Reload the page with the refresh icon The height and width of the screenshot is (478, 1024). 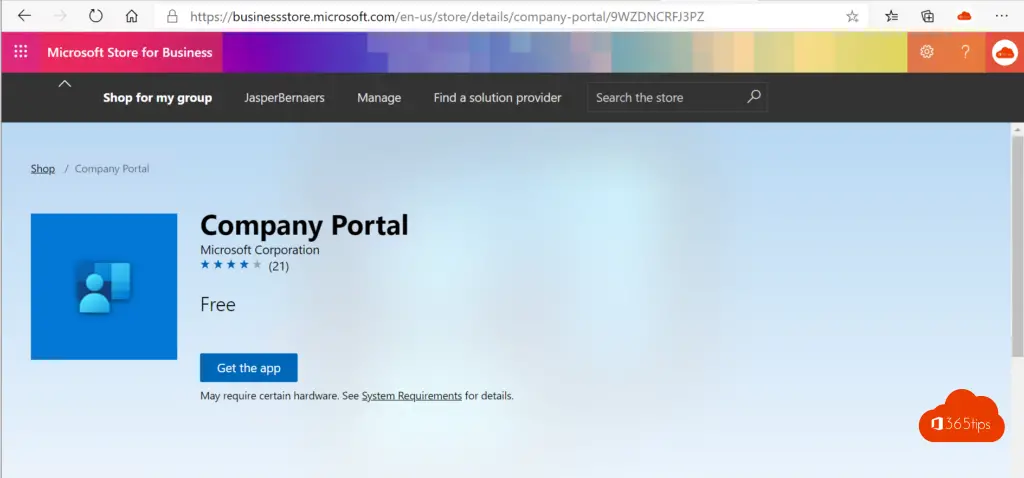96,16
